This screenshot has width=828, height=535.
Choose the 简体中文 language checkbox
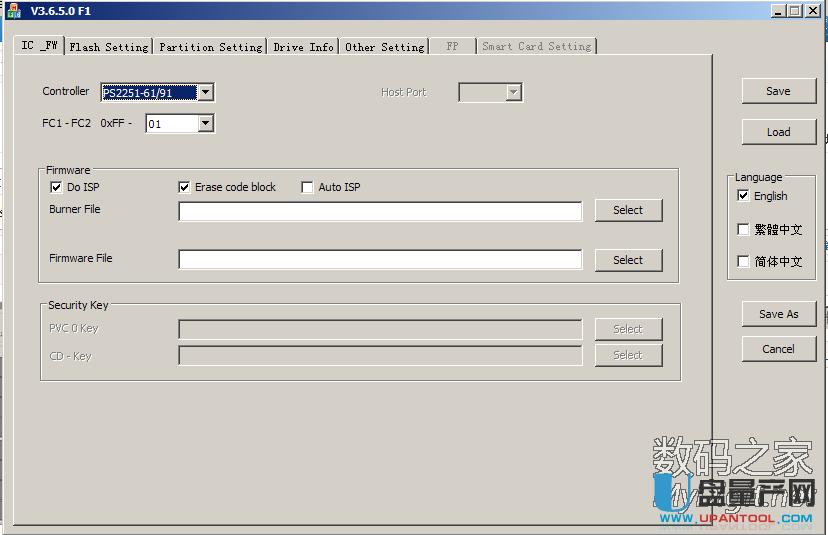(743, 261)
